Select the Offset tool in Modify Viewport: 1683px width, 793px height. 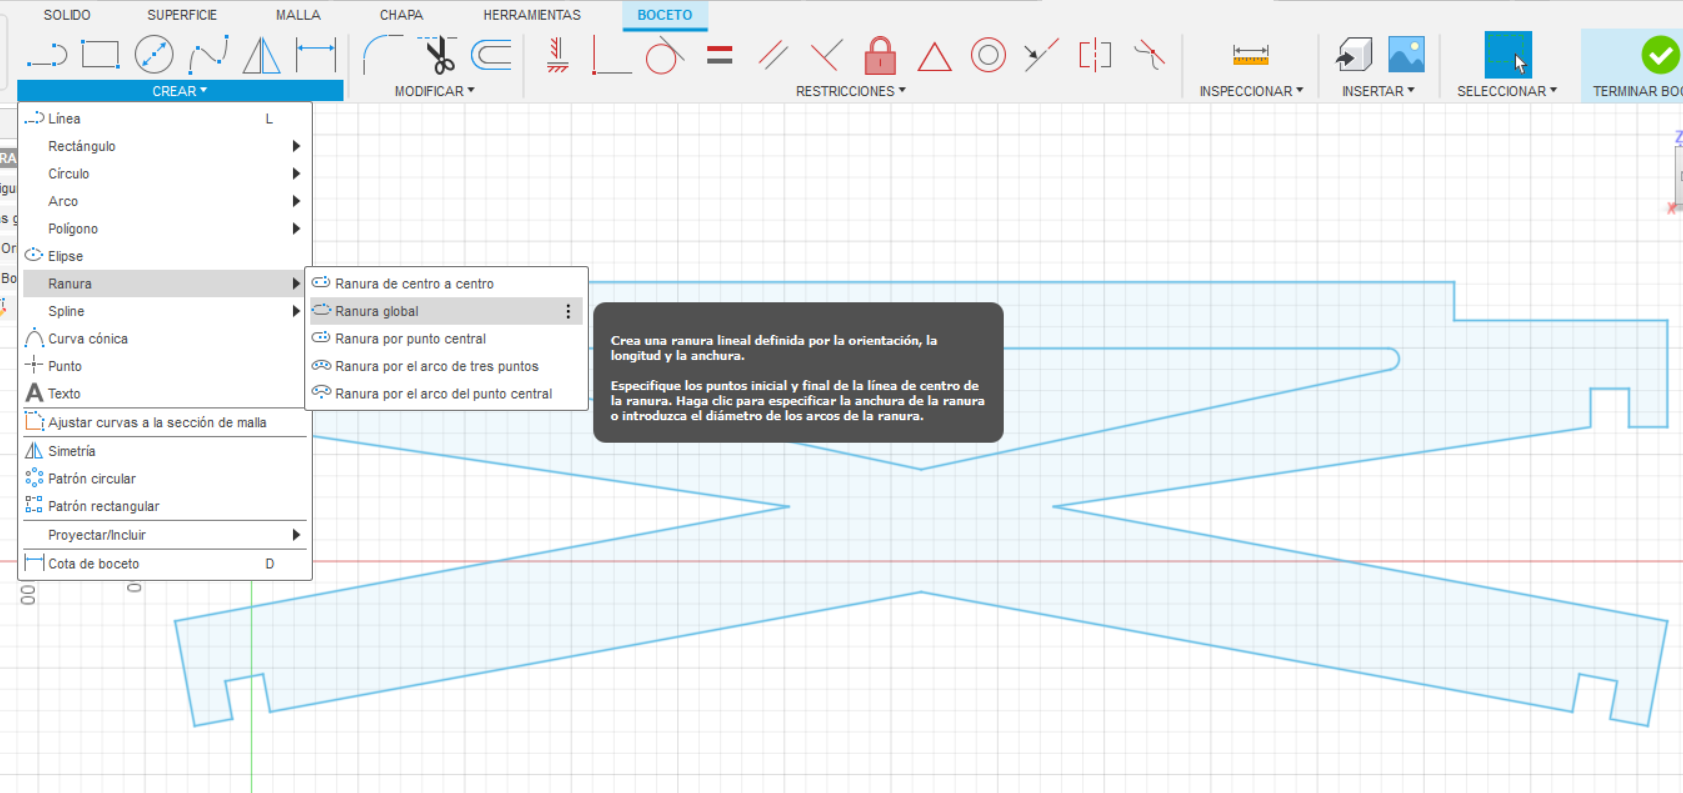coord(491,55)
